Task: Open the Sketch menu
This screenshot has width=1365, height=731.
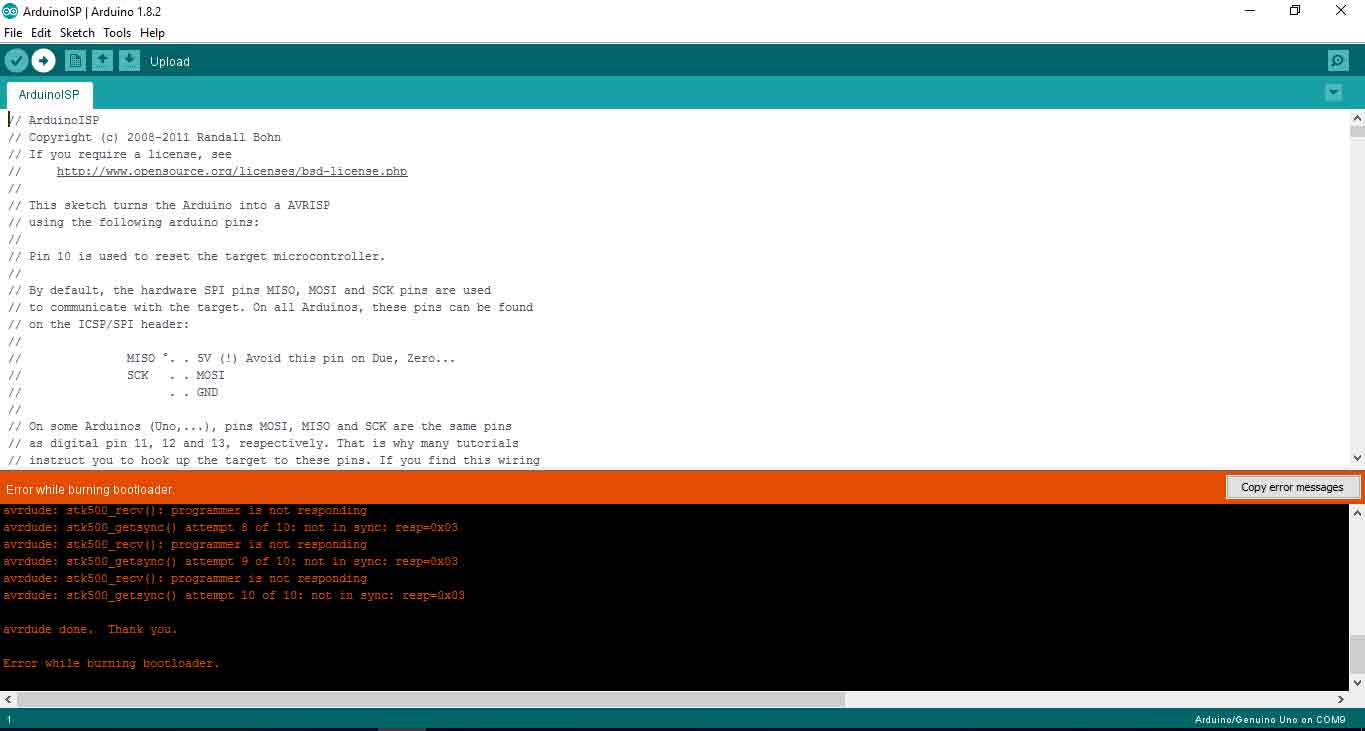Action: [77, 33]
